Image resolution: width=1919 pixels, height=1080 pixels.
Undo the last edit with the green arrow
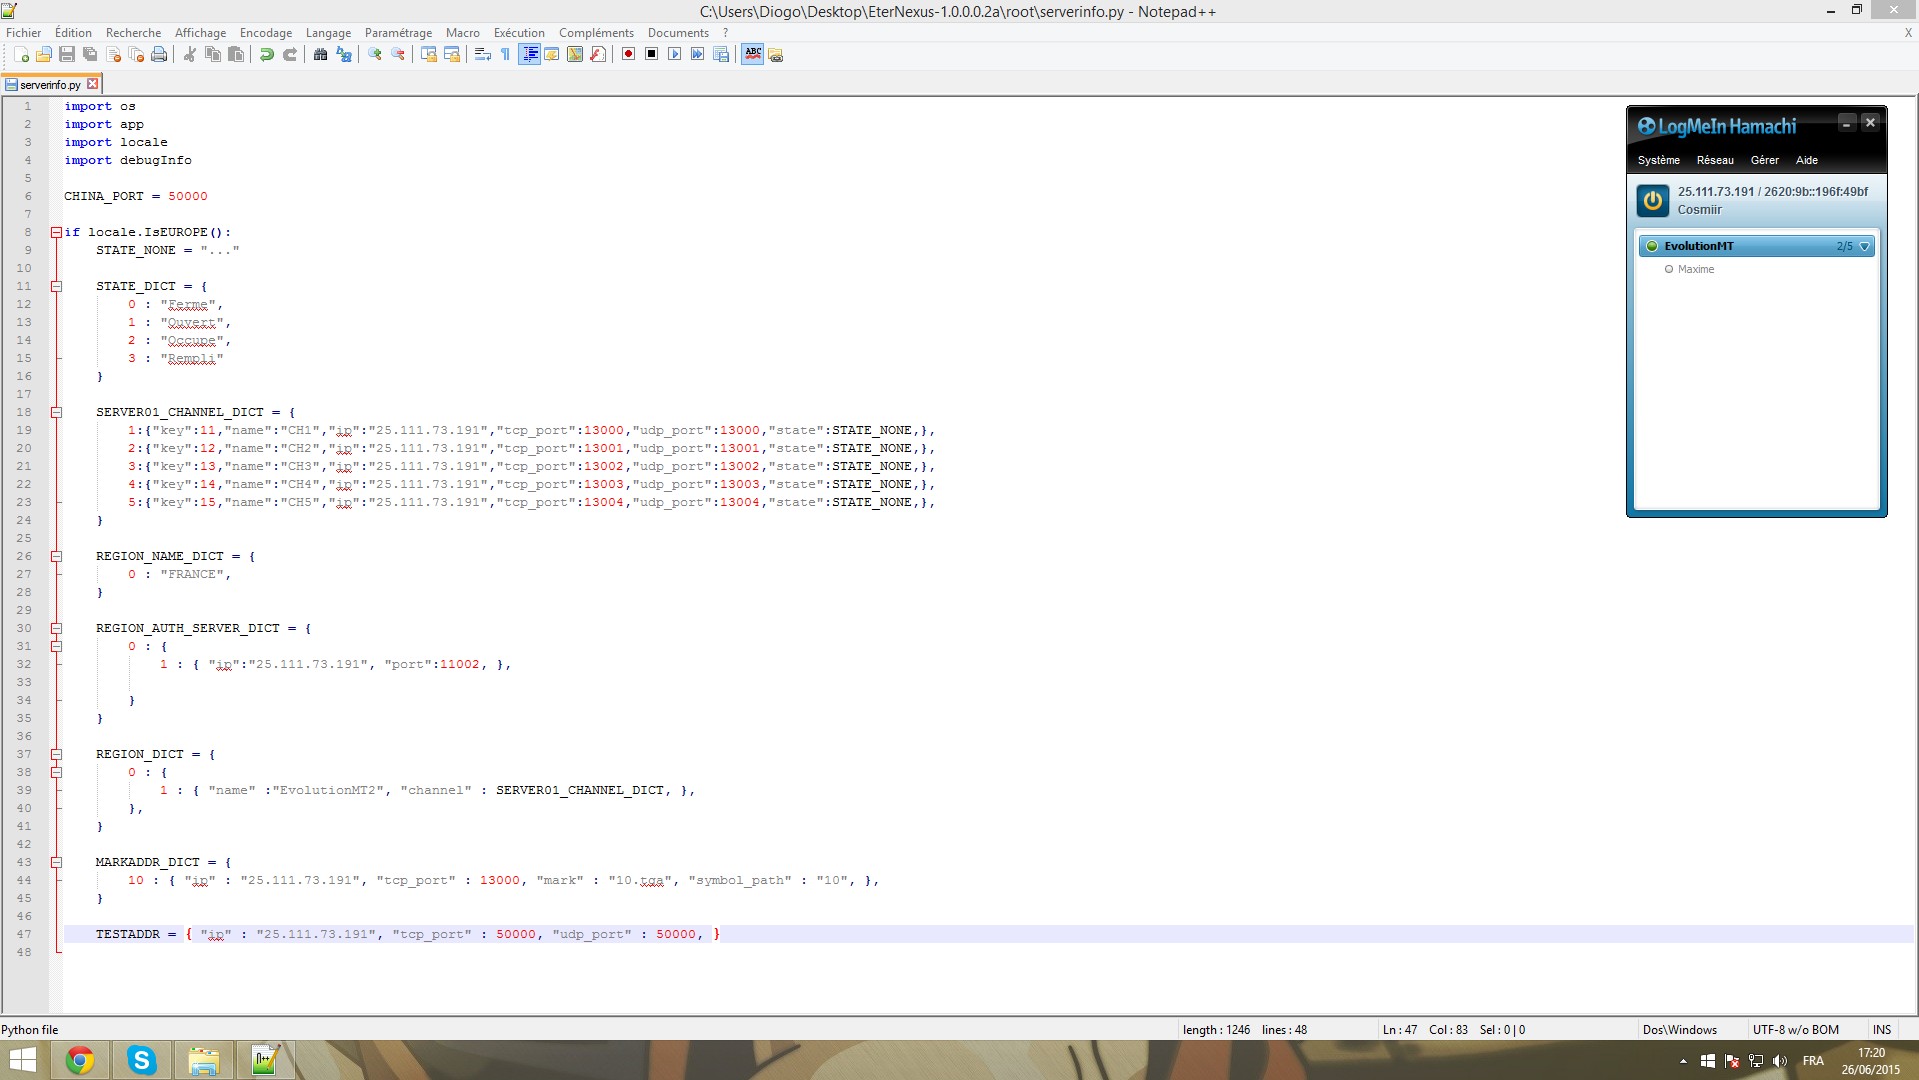tap(267, 55)
